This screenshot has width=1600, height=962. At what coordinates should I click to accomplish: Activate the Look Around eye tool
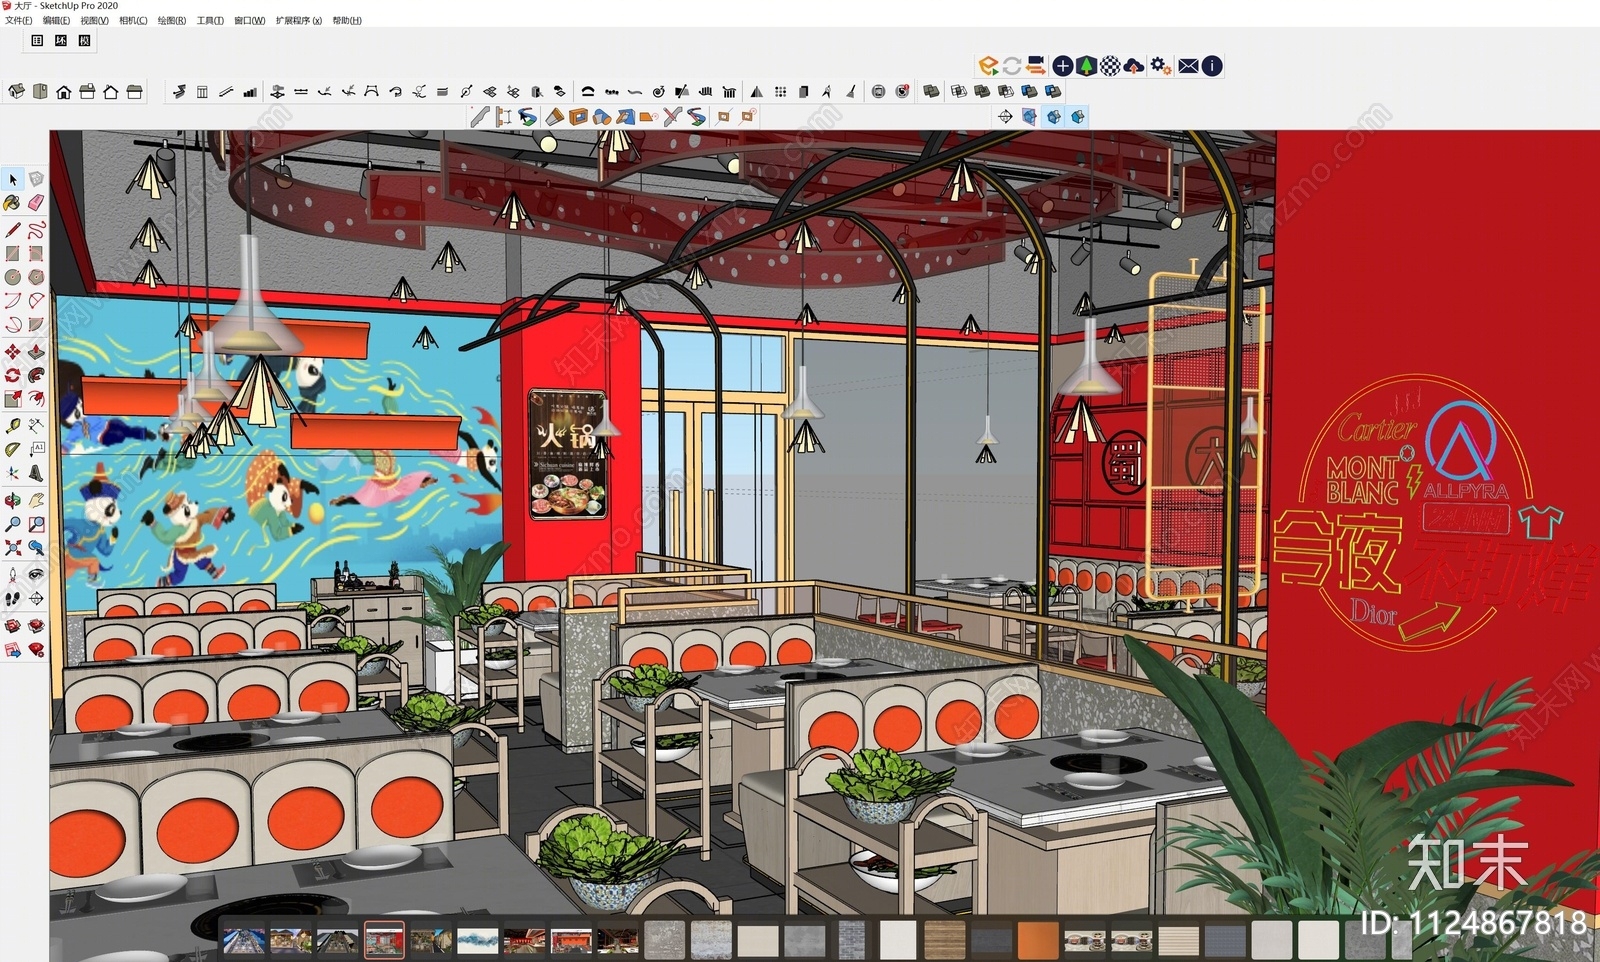[x=36, y=575]
